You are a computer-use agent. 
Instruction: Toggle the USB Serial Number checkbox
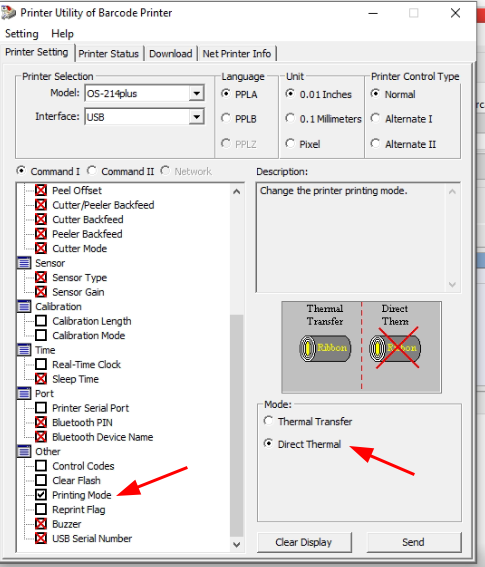(x=41, y=538)
